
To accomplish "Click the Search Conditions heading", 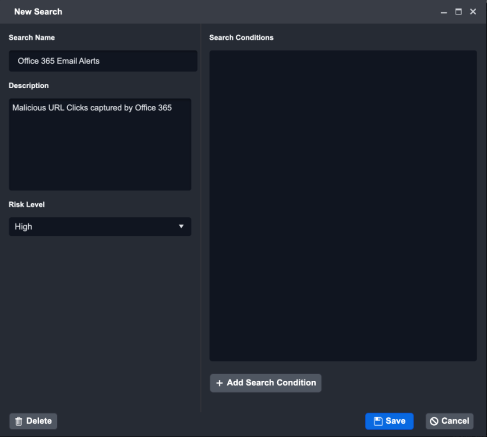I will (x=241, y=38).
